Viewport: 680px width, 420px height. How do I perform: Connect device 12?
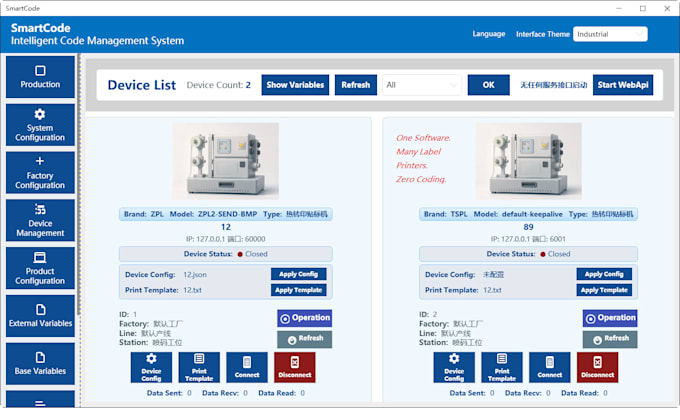247,367
